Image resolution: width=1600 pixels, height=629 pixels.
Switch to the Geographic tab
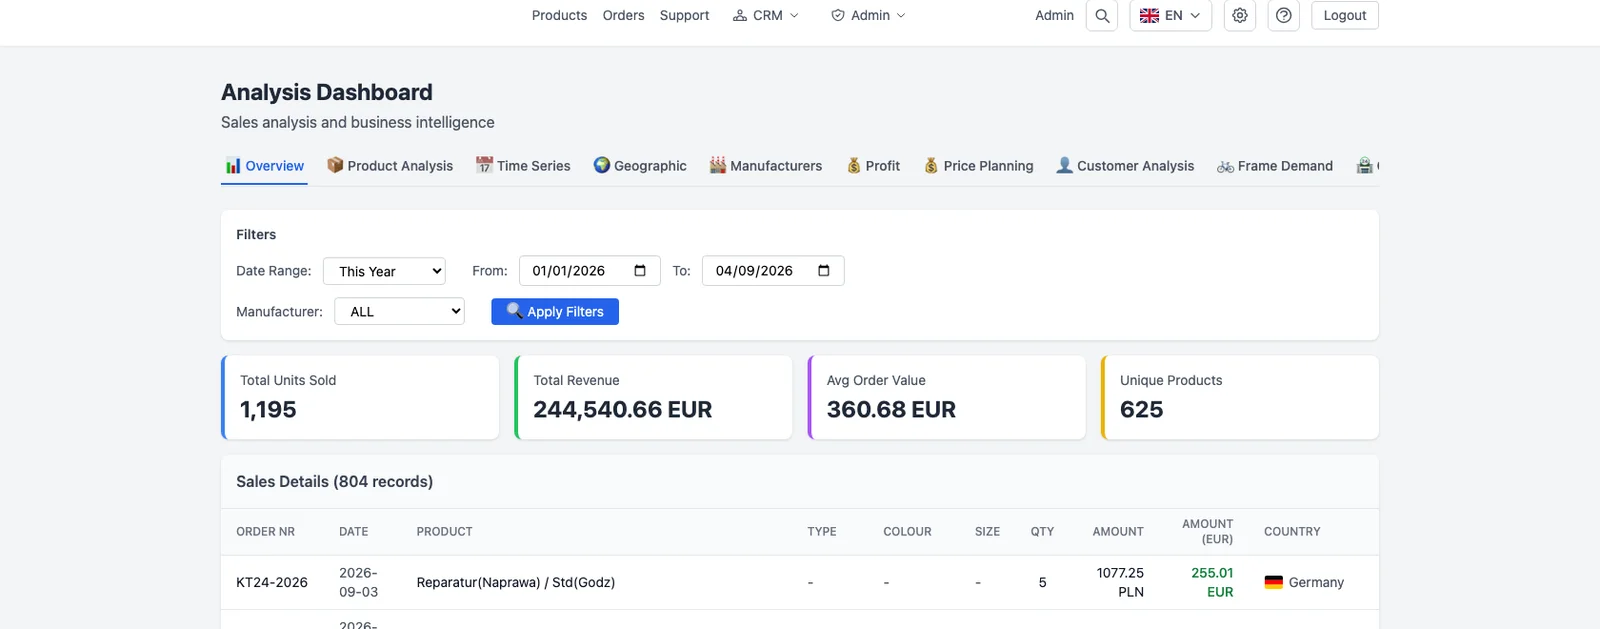tap(640, 166)
